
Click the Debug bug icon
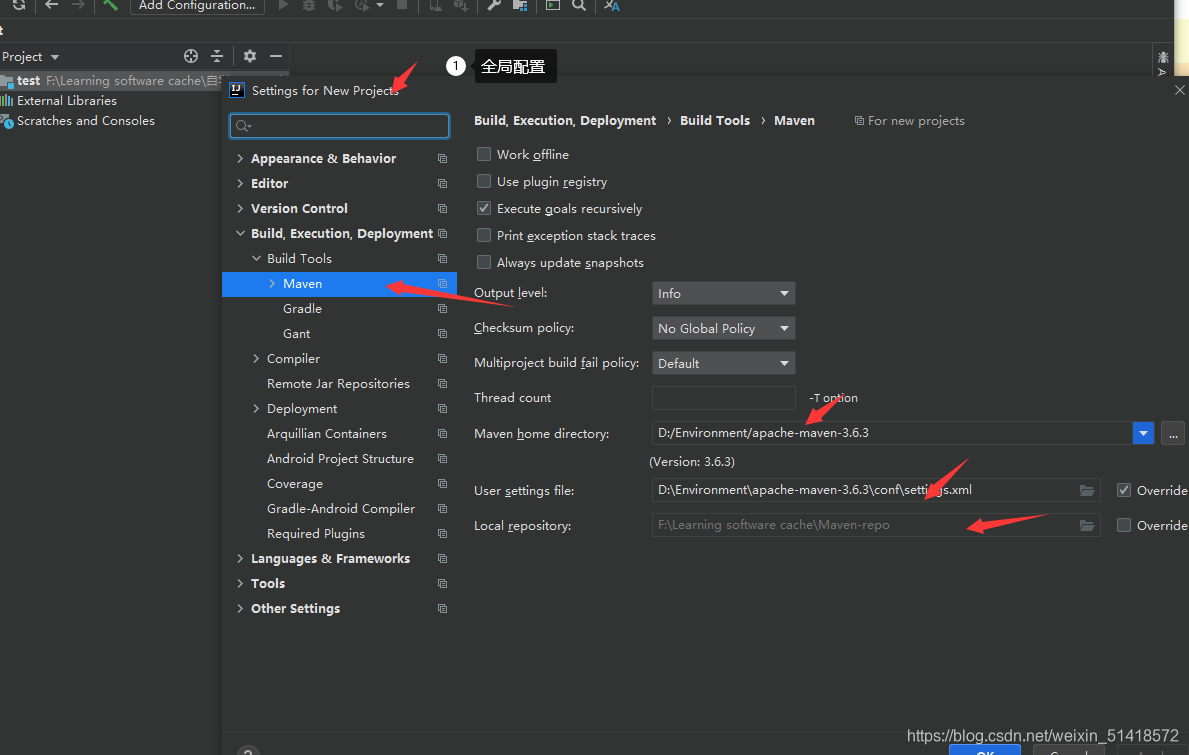[309, 5]
